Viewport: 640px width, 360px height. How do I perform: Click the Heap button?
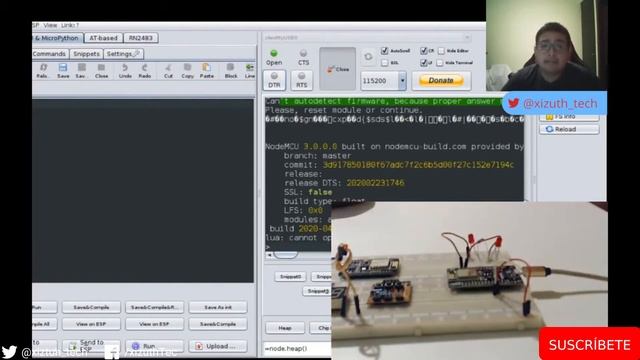(285, 328)
